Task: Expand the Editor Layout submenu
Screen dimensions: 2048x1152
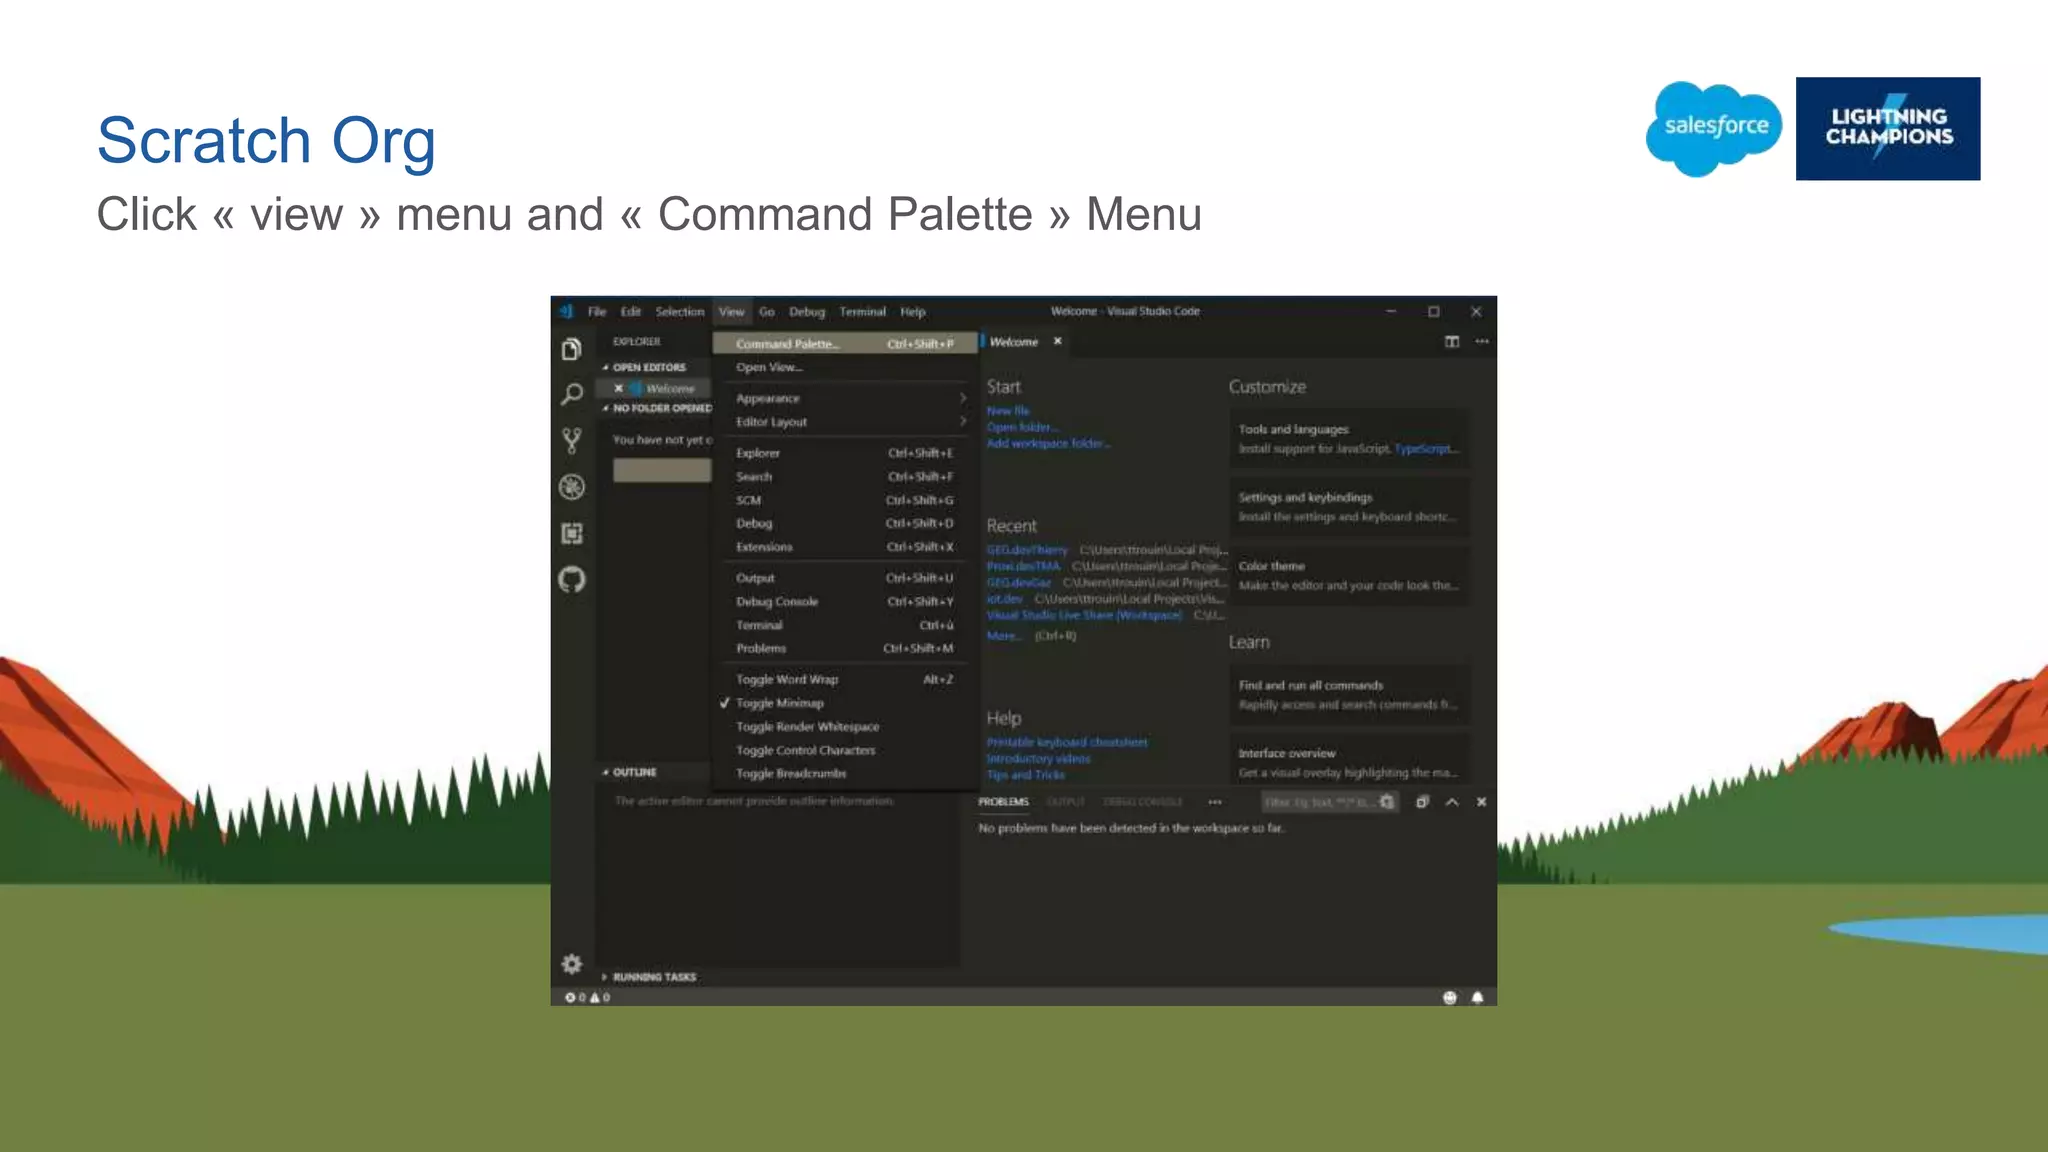Action: [x=845, y=422]
